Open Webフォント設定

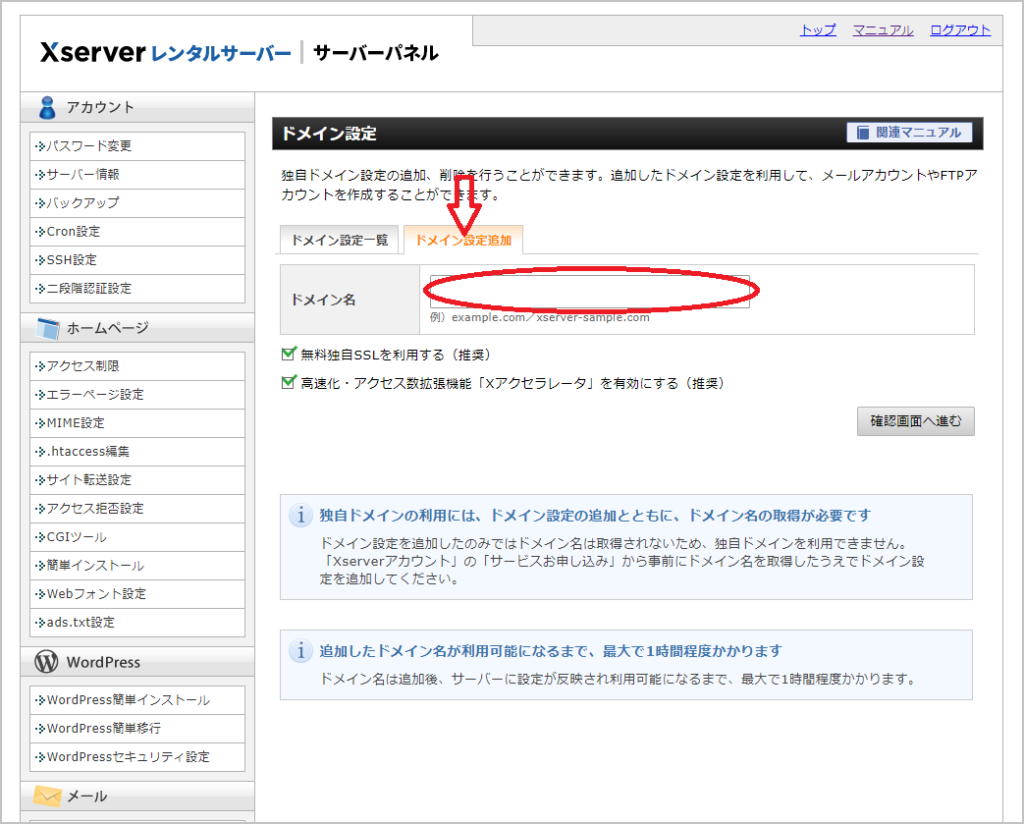tap(137, 594)
